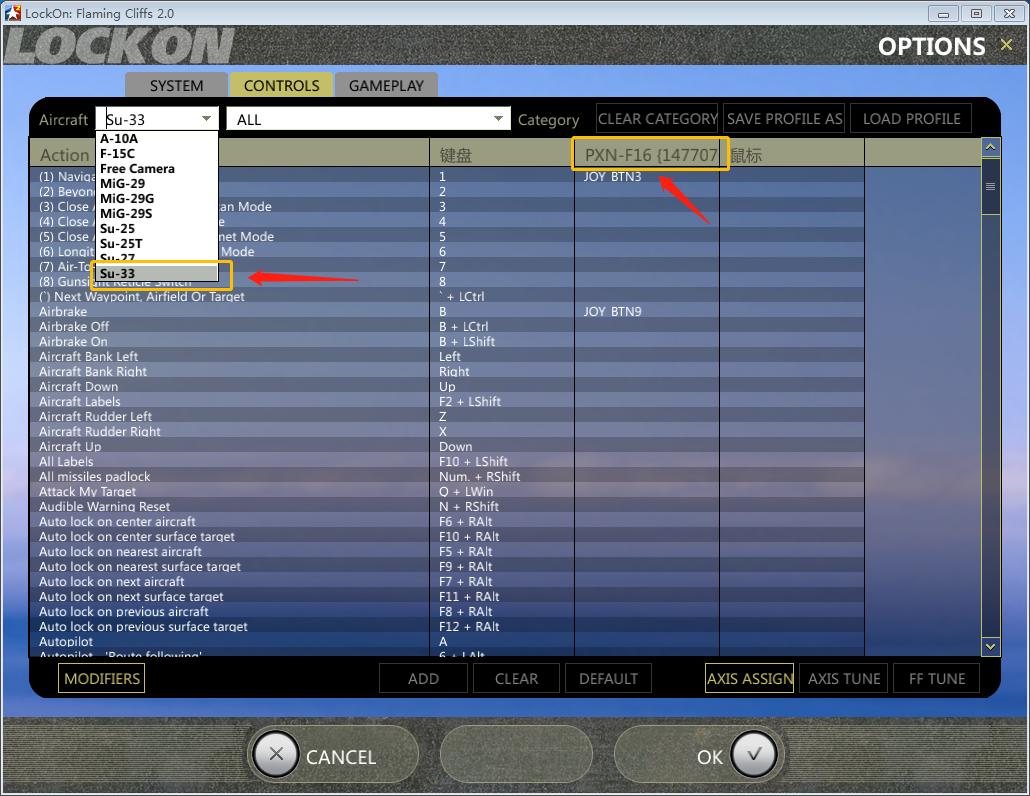Open FF TUNE
The width and height of the screenshot is (1030, 796).
coord(937,678)
